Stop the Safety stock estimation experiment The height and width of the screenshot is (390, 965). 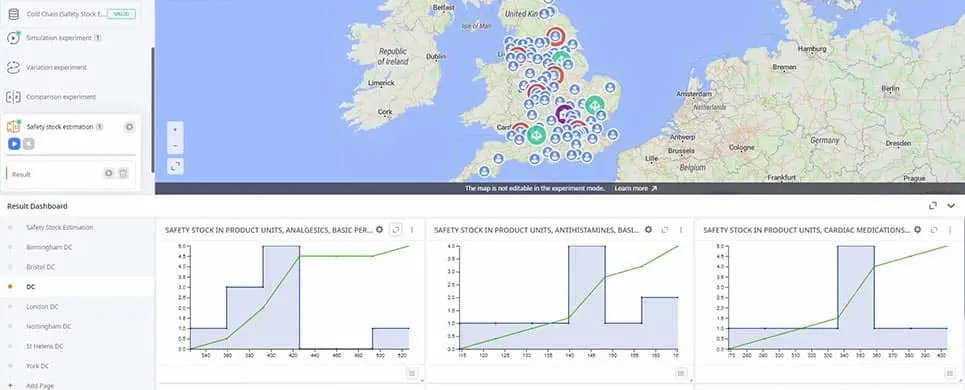[28, 144]
